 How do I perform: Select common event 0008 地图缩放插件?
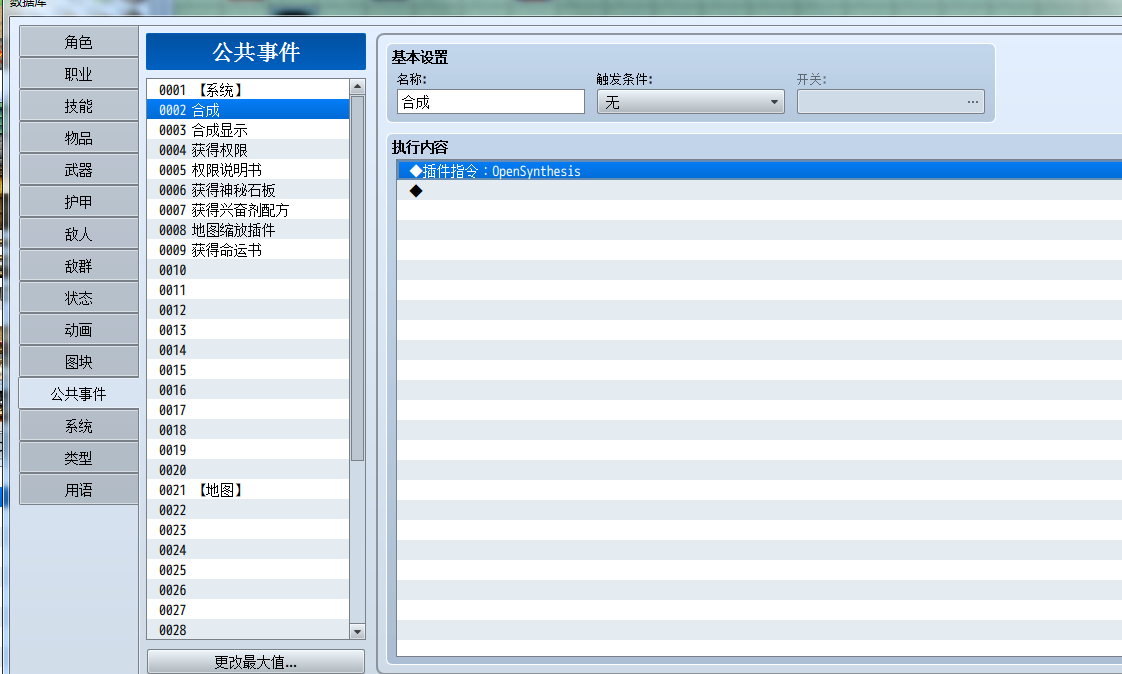(x=248, y=230)
